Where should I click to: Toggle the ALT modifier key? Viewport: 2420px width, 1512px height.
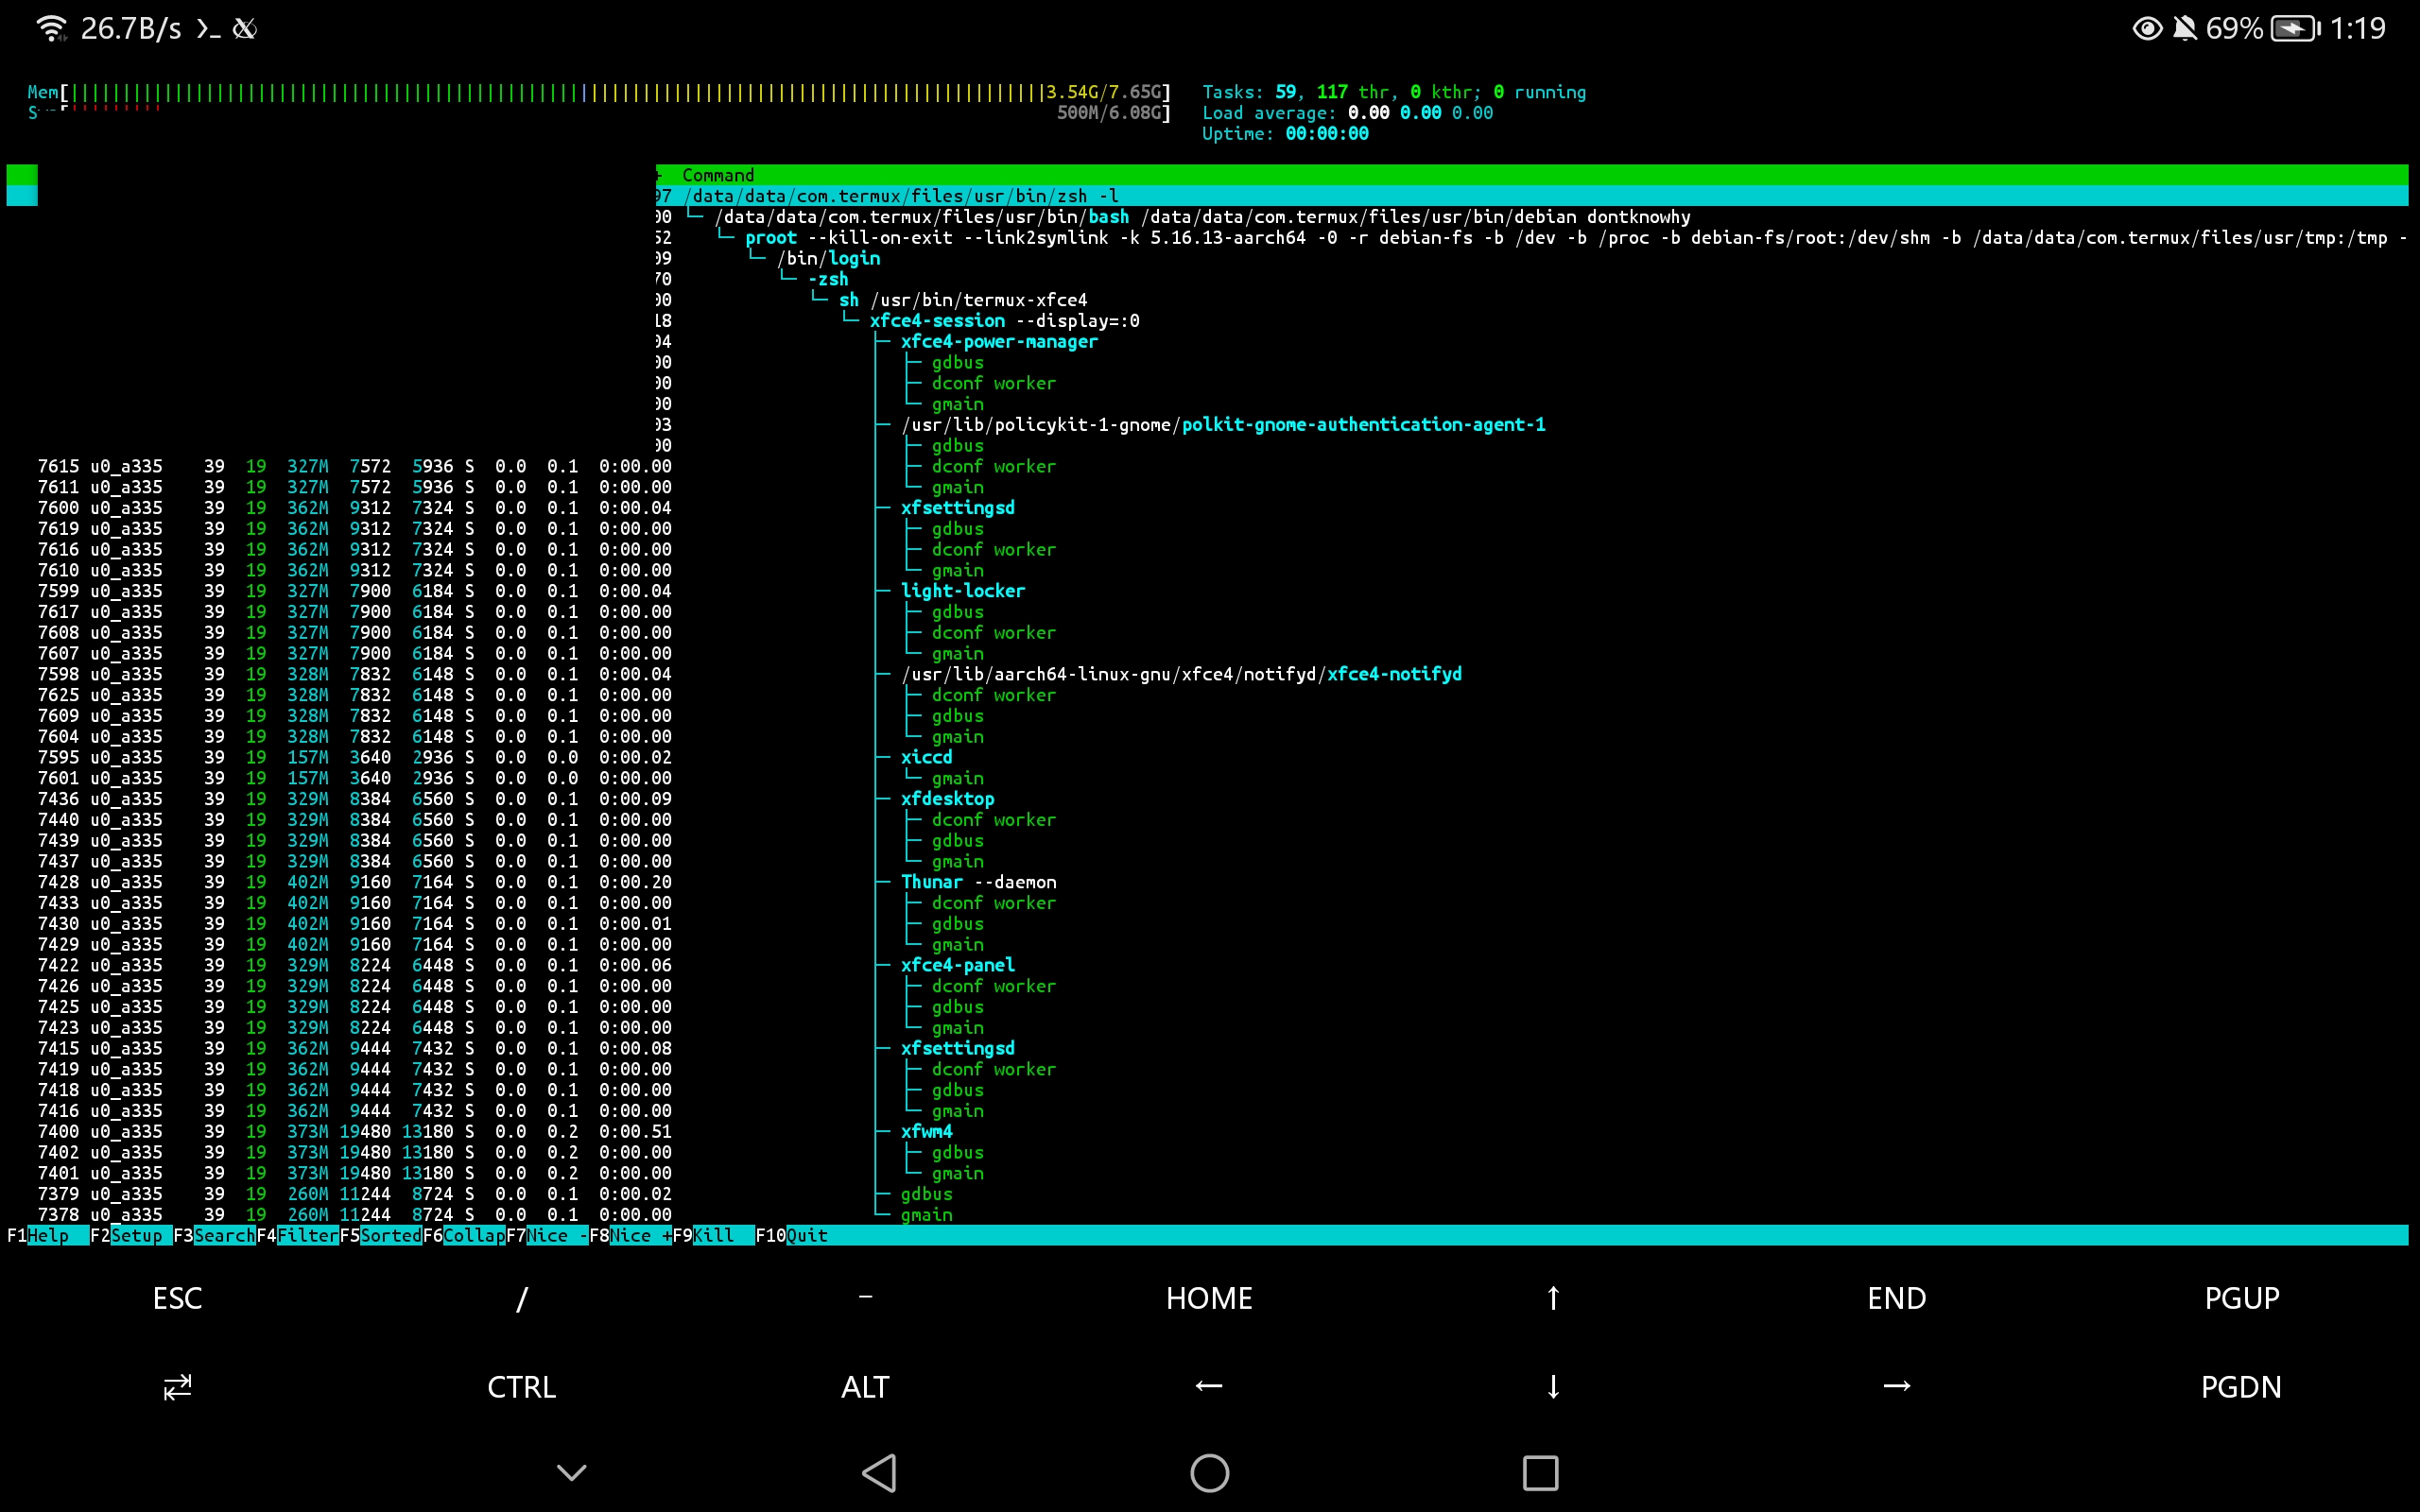click(x=862, y=1387)
